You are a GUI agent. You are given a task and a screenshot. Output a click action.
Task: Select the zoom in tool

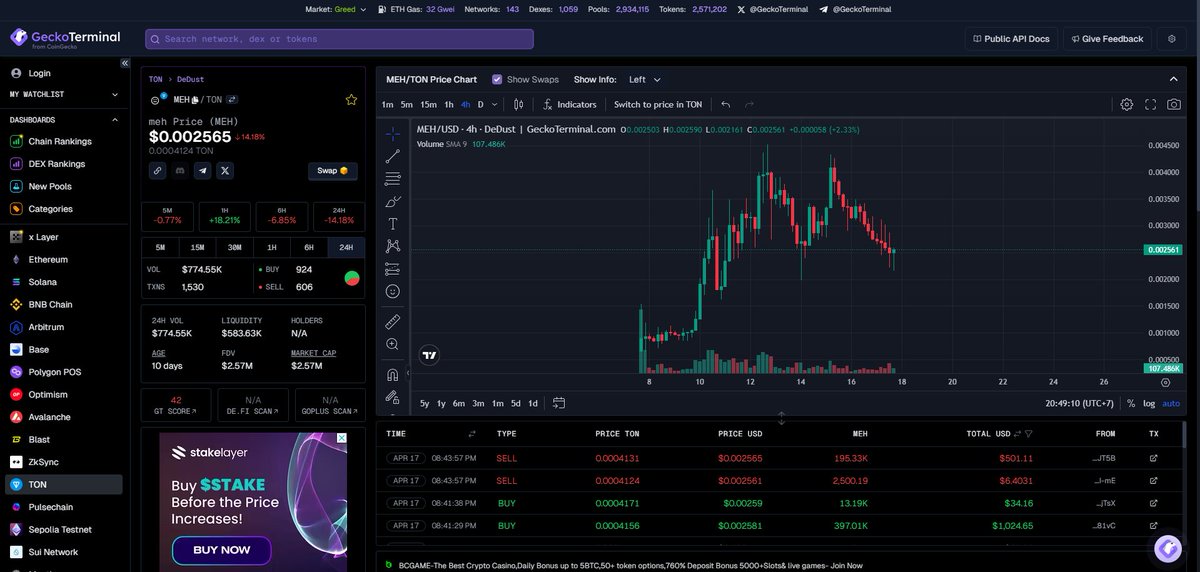point(392,344)
